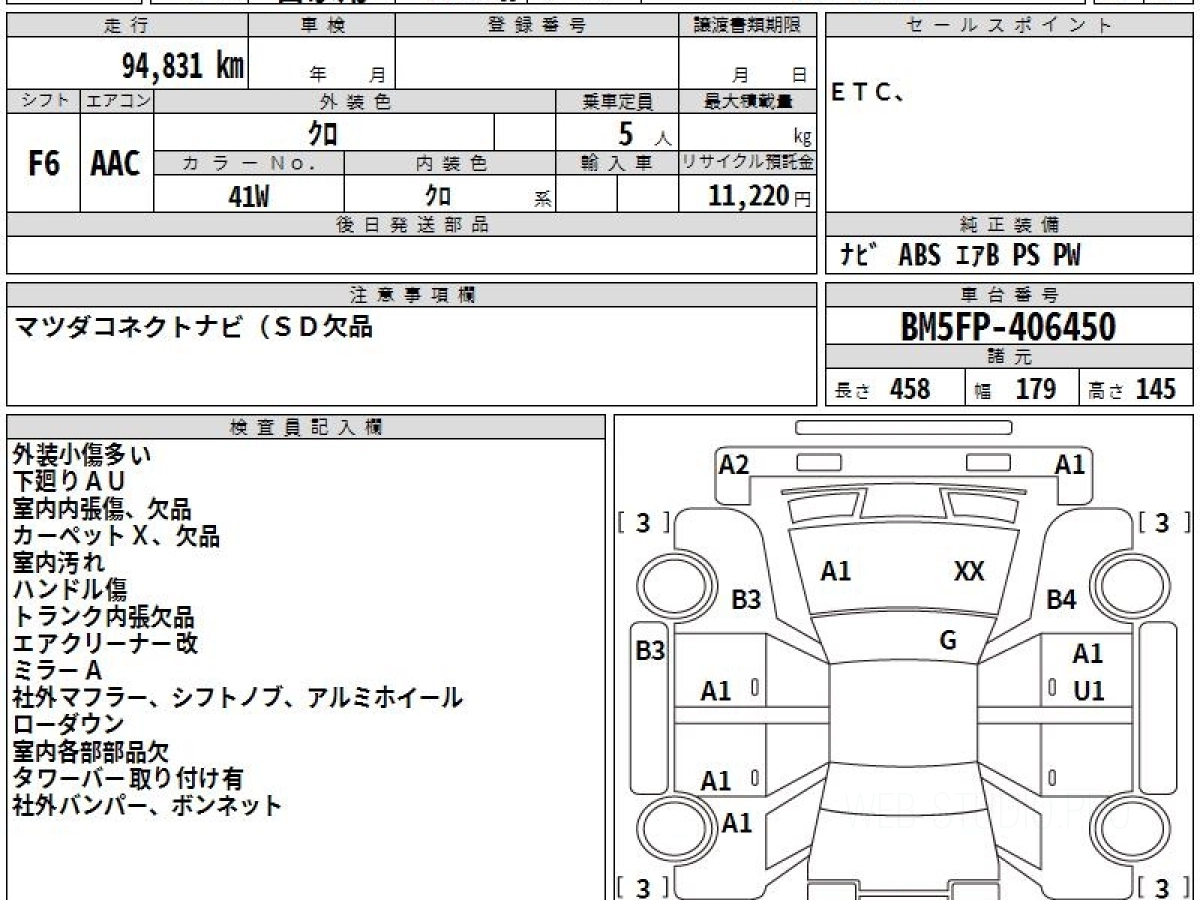Select chassis number BM5FP-406450

pyautogui.click(x=1009, y=327)
